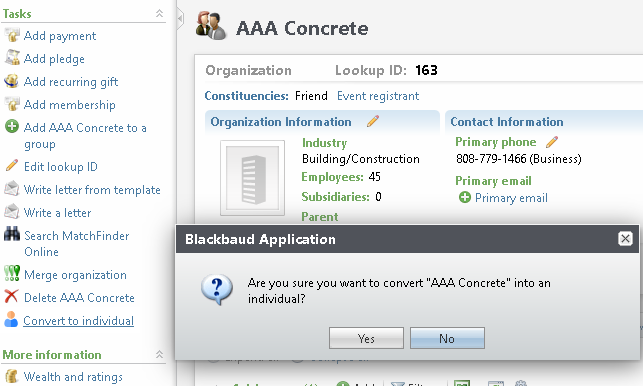This screenshot has width=643, height=386.
Task: Cancel conversion by clicking No
Action: tap(447, 338)
